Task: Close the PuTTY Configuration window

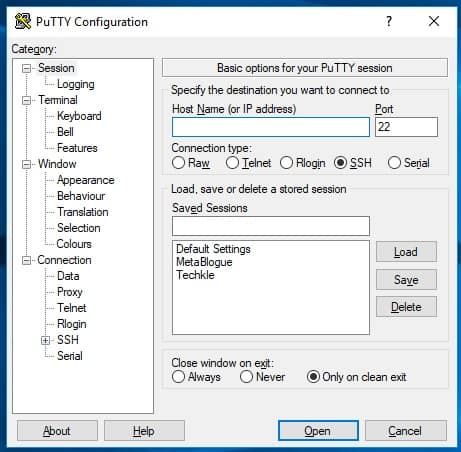Action: (434, 21)
